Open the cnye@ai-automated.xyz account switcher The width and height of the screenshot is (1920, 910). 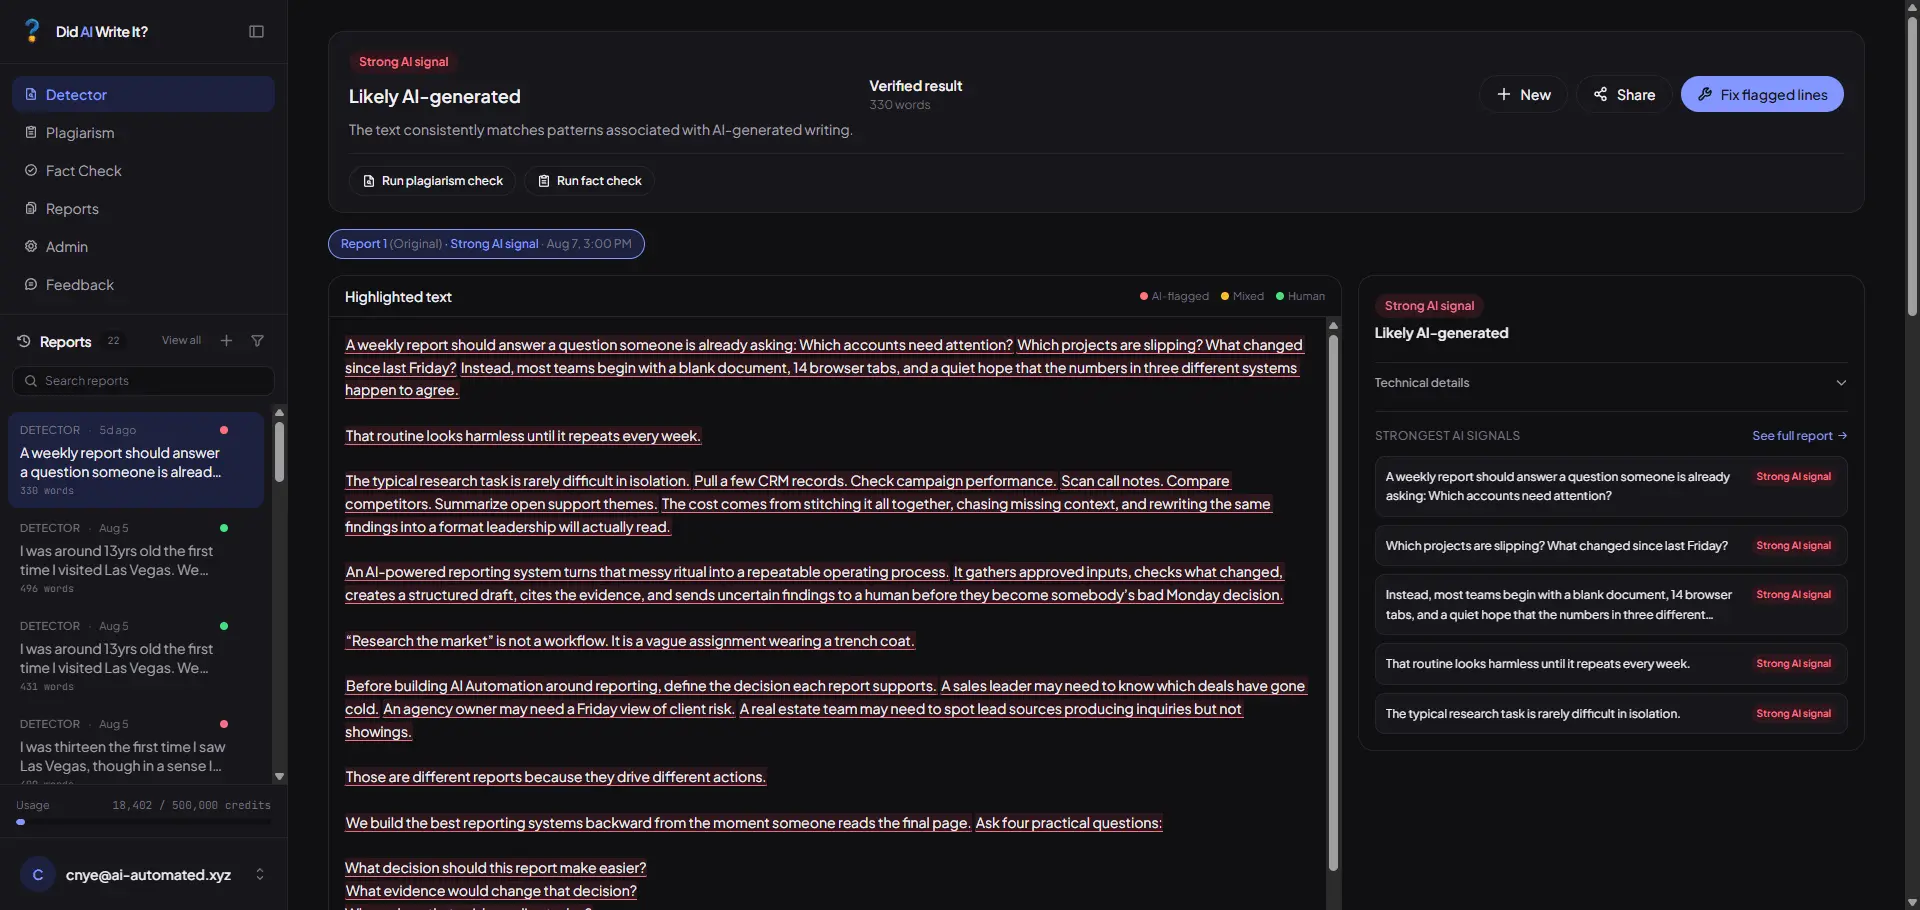point(143,874)
